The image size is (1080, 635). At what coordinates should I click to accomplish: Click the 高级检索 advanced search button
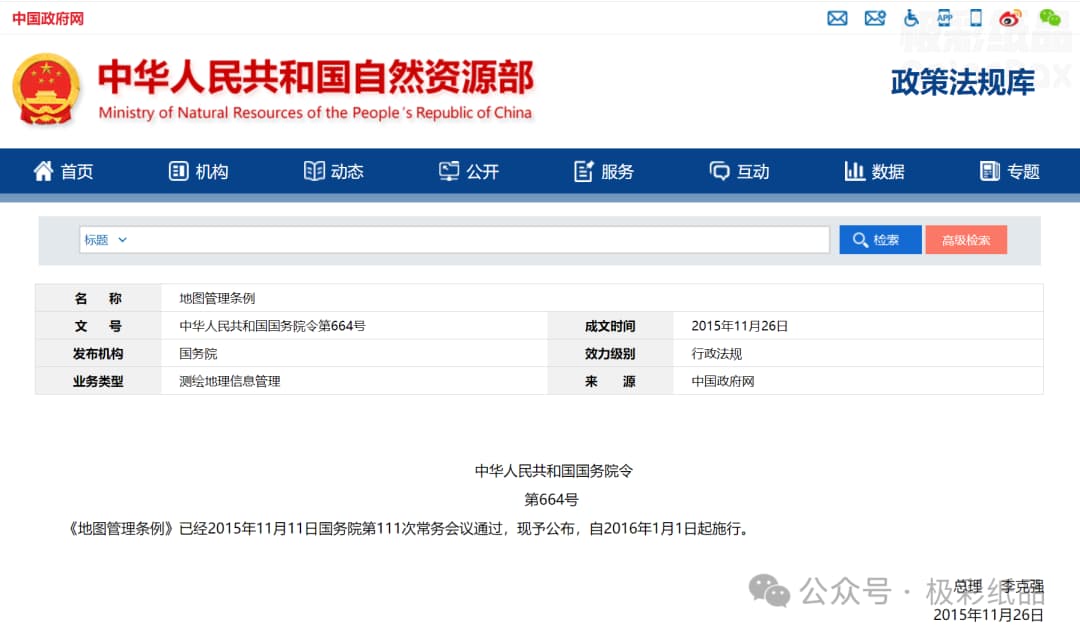[966, 240]
